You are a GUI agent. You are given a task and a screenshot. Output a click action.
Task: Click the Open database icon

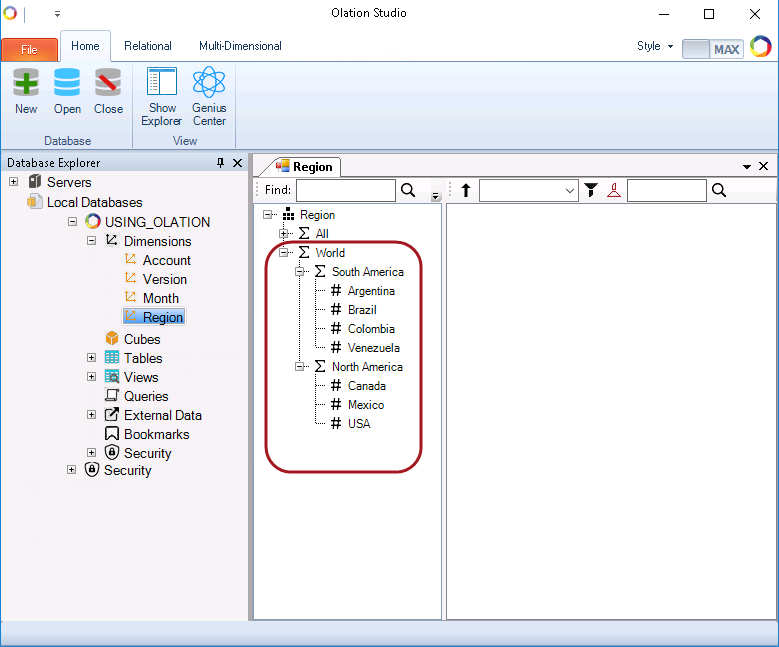tap(67, 91)
